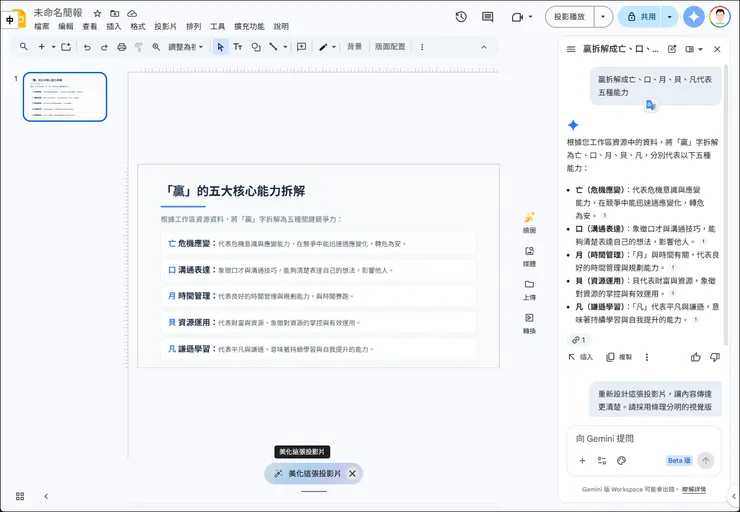This screenshot has width=740, height=512.
Task: Choose the select cursor tool
Action: tap(220, 47)
